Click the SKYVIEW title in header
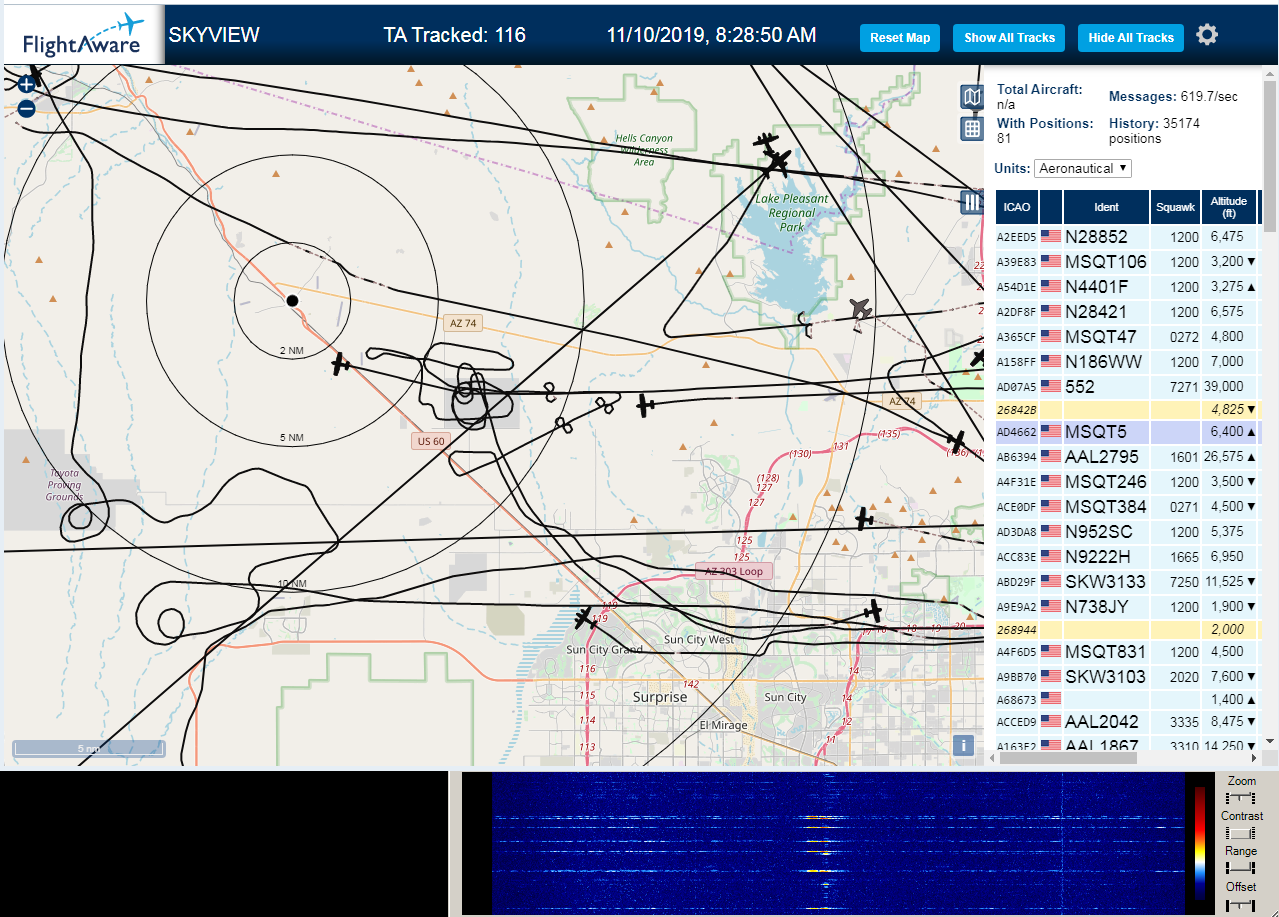Viewport: 1279px width, 917px height. [214, 35]
